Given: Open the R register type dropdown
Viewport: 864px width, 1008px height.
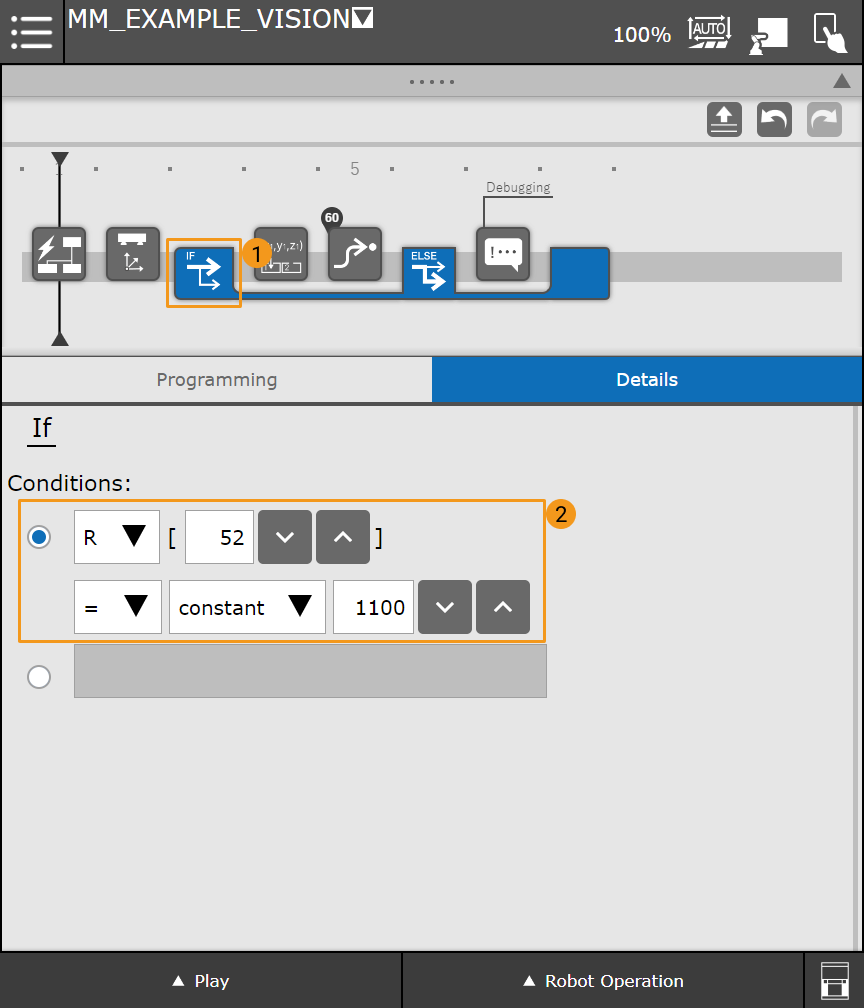Looking at the screenshot, I should 117,537.
